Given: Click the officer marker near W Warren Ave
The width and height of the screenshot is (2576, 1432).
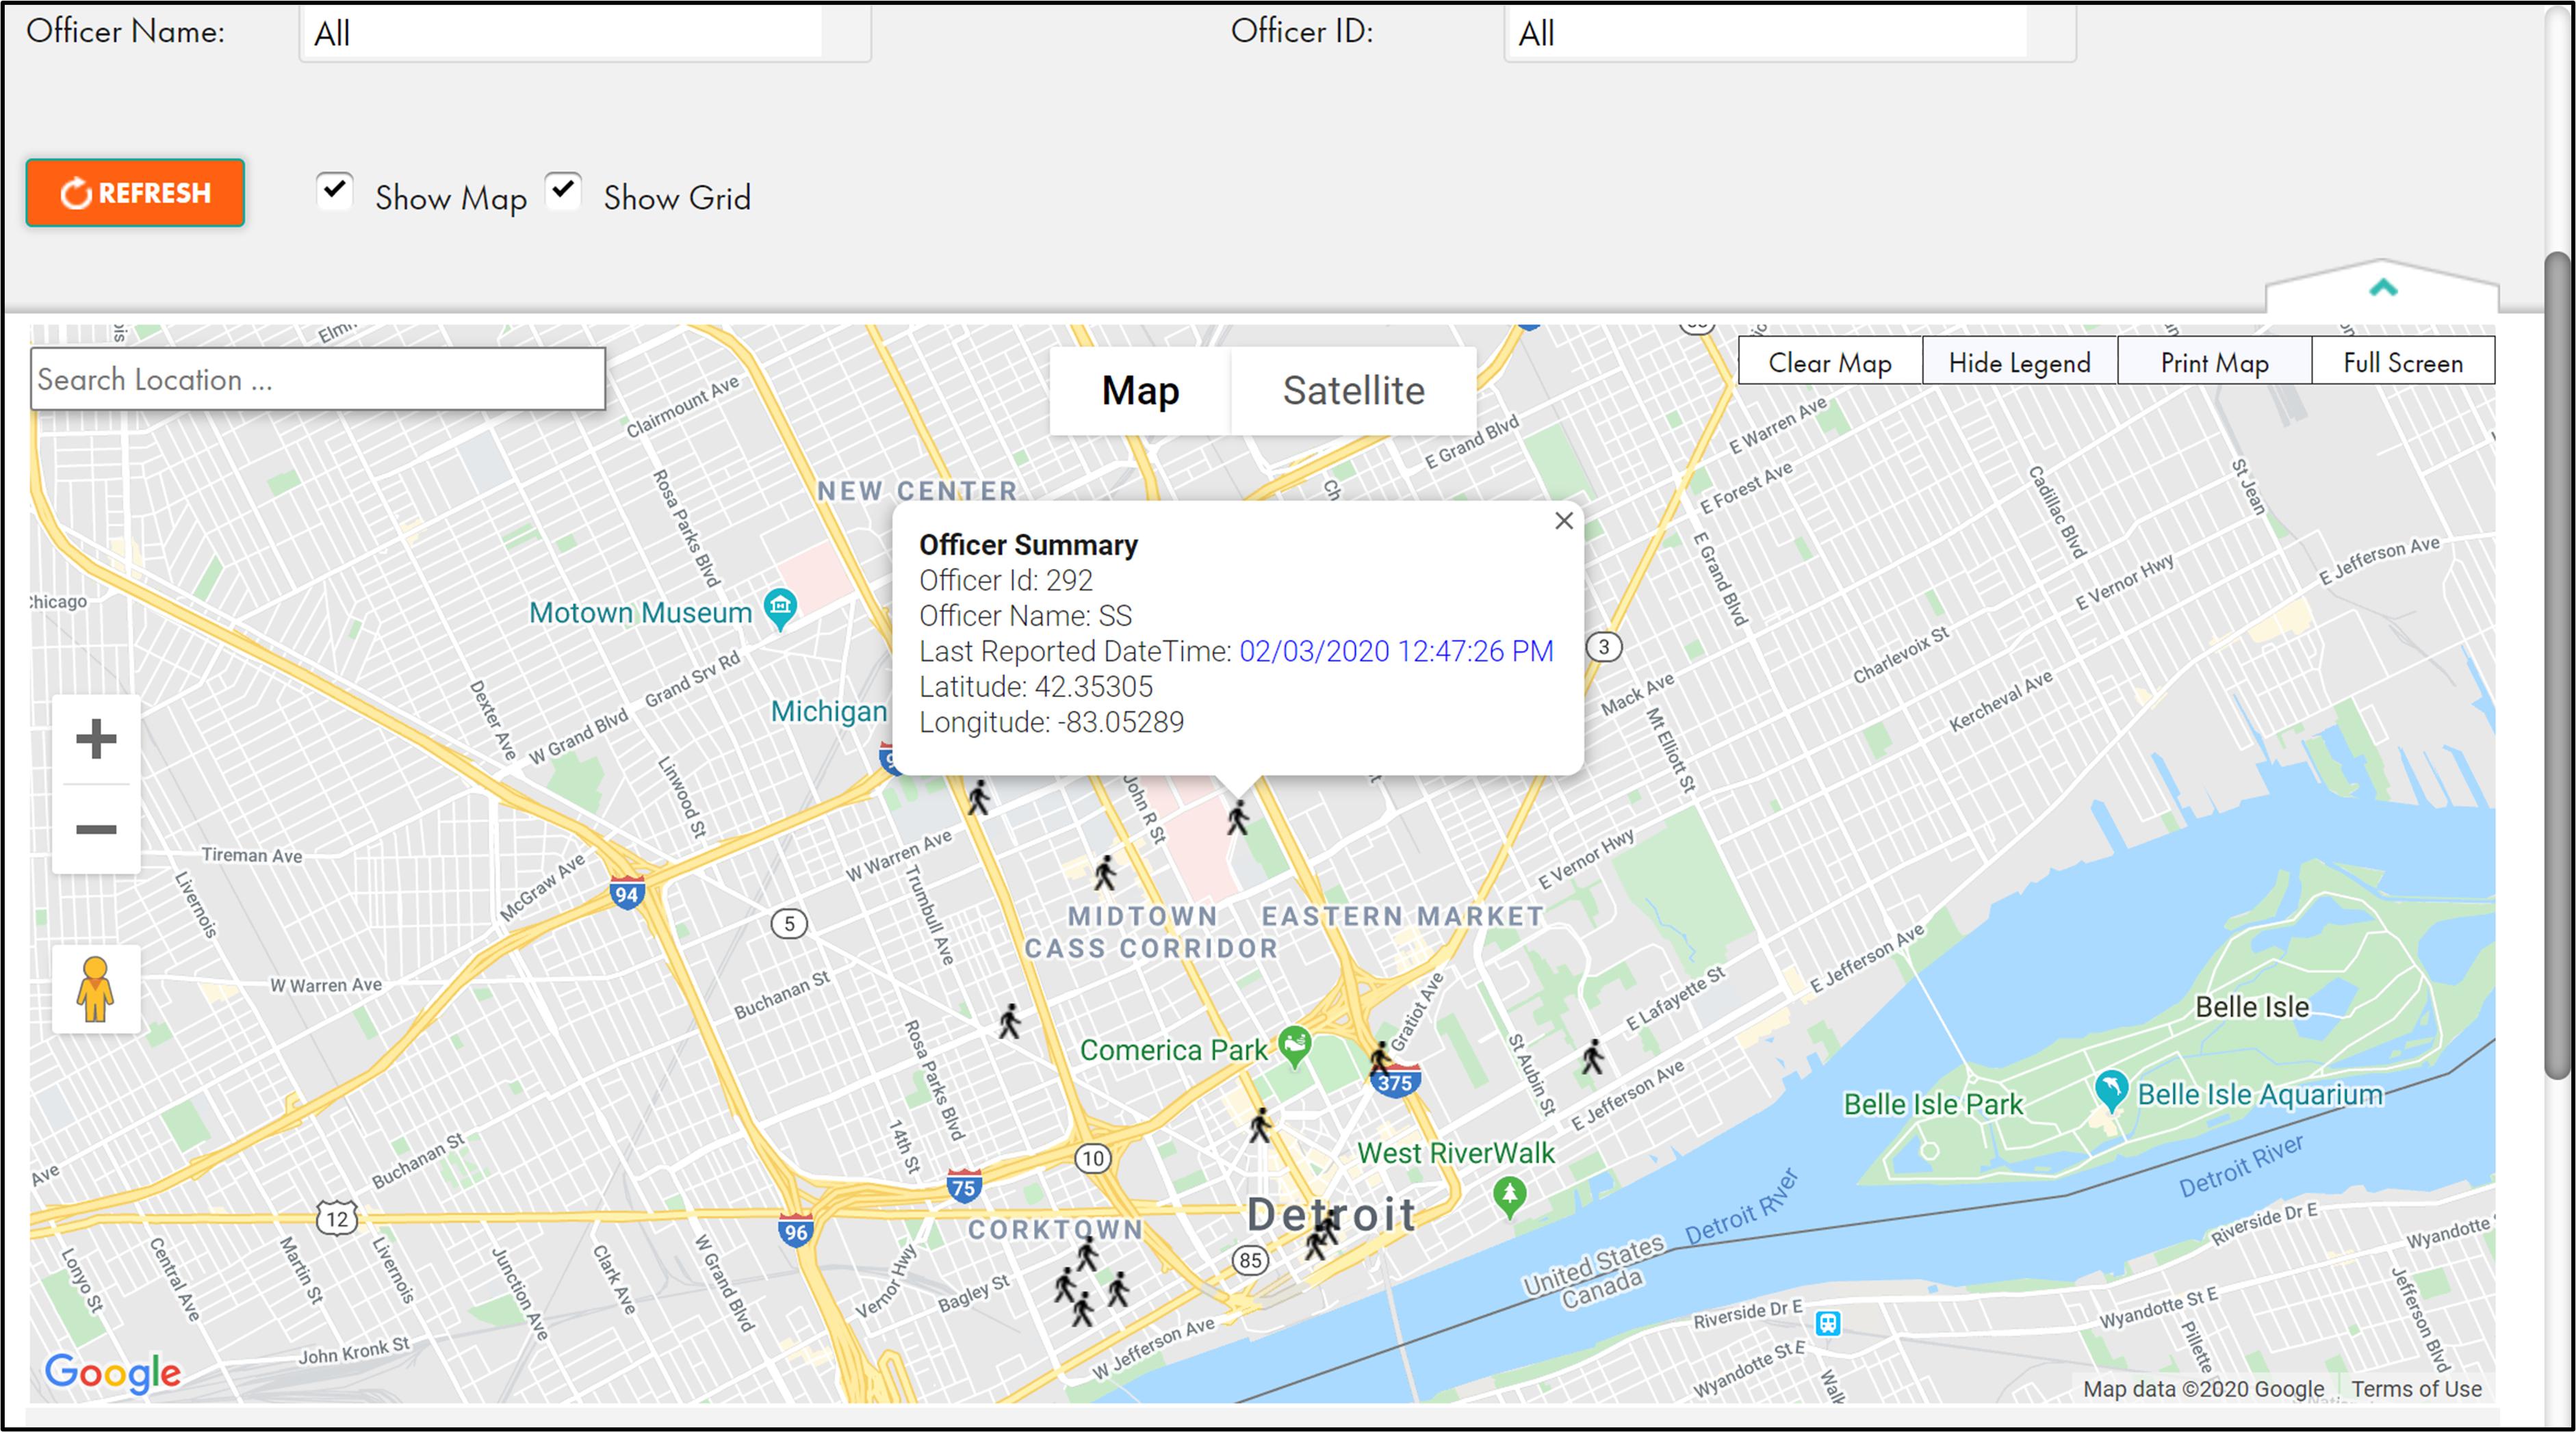Looking at the screenshot, I should [979, 797].
